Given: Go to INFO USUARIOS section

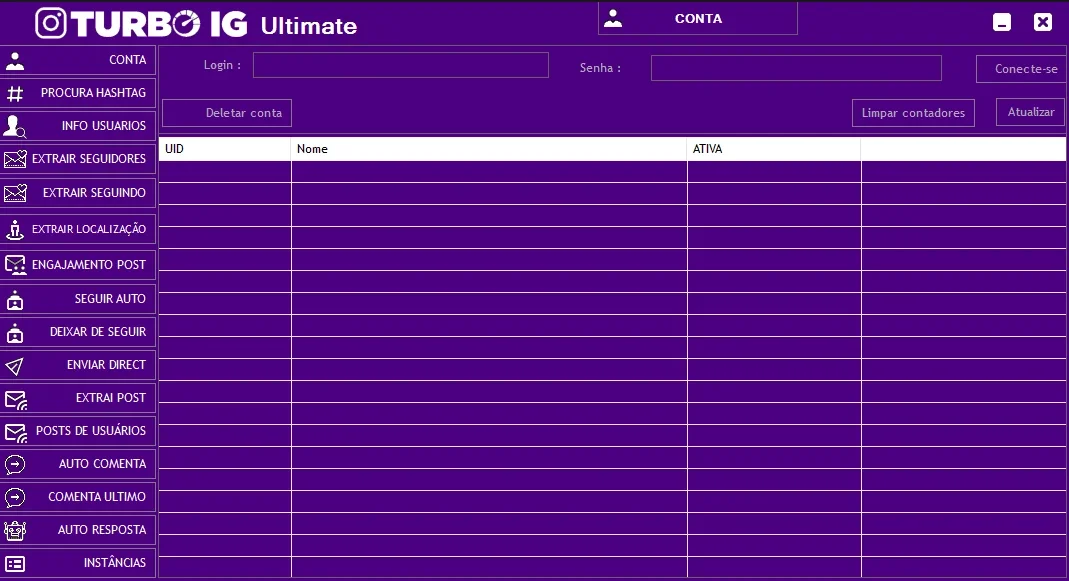Looking at the screenshot, I should click(78, 125).
